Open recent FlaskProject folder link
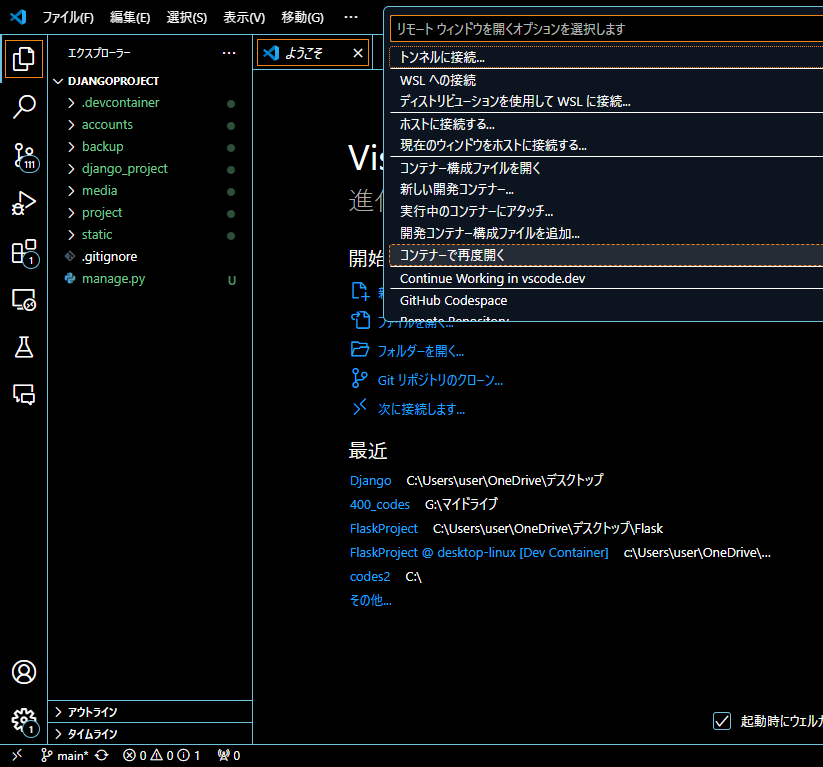This screenshot has width=823, height=767. tap(384, 529)
